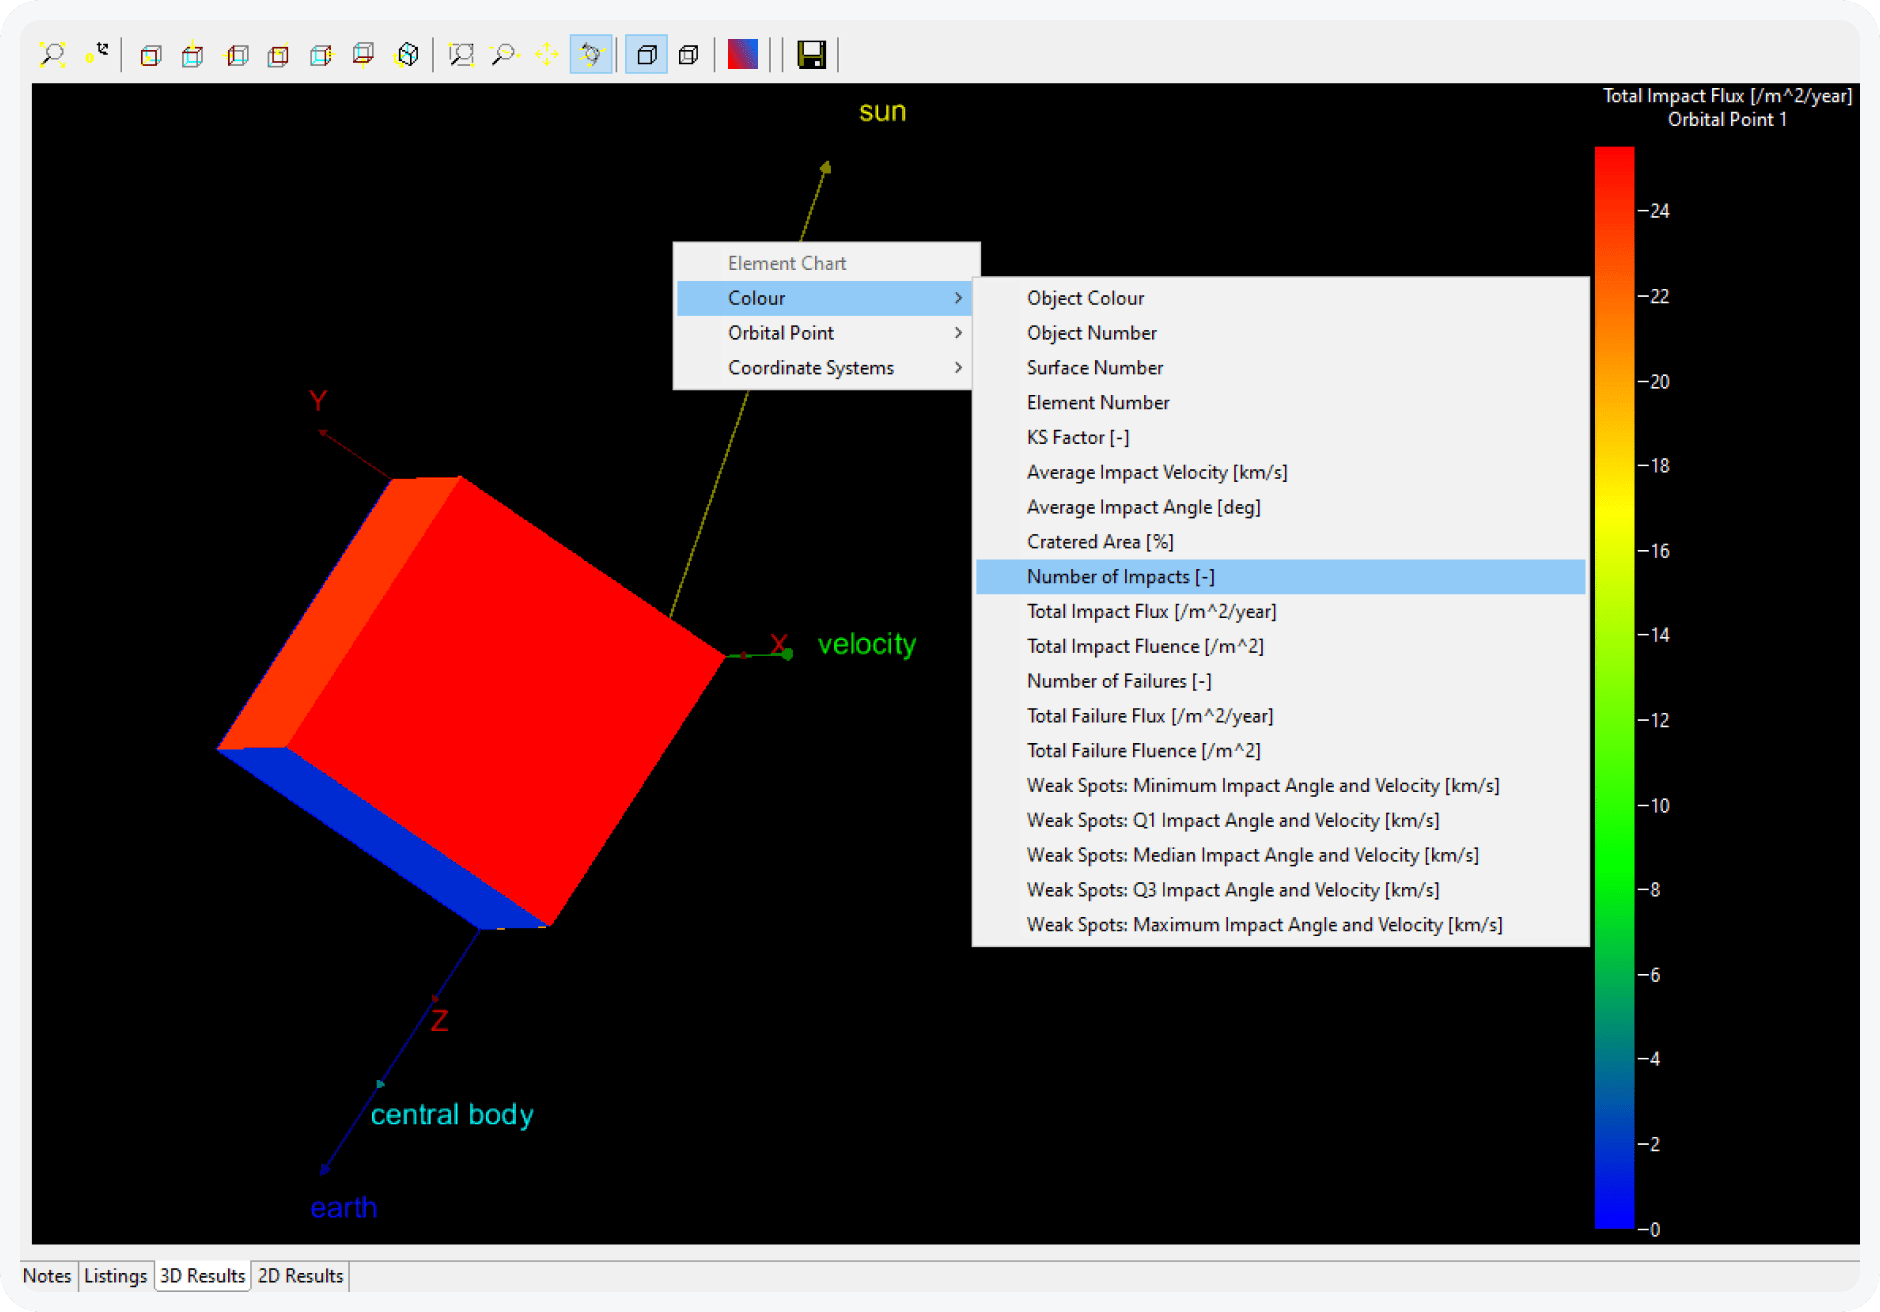Activate the rubber-band zoom tool

(x=462, y=55)
